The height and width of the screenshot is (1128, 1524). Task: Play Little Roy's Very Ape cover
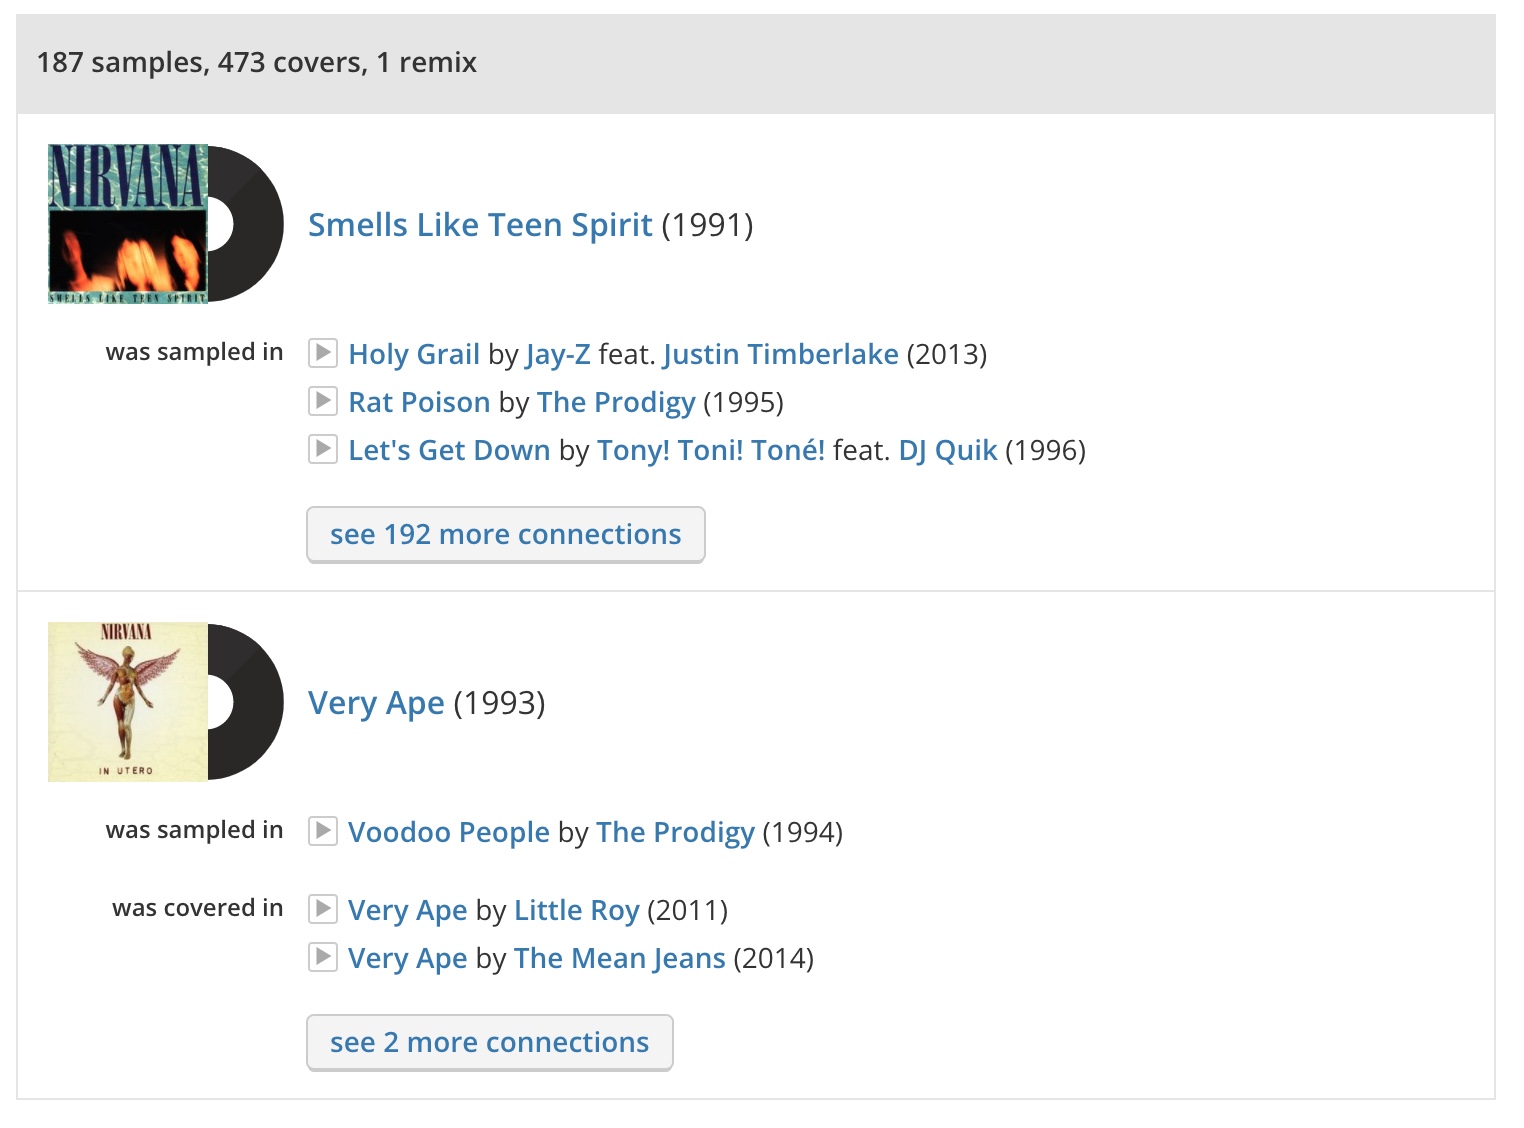pos(322,909)
